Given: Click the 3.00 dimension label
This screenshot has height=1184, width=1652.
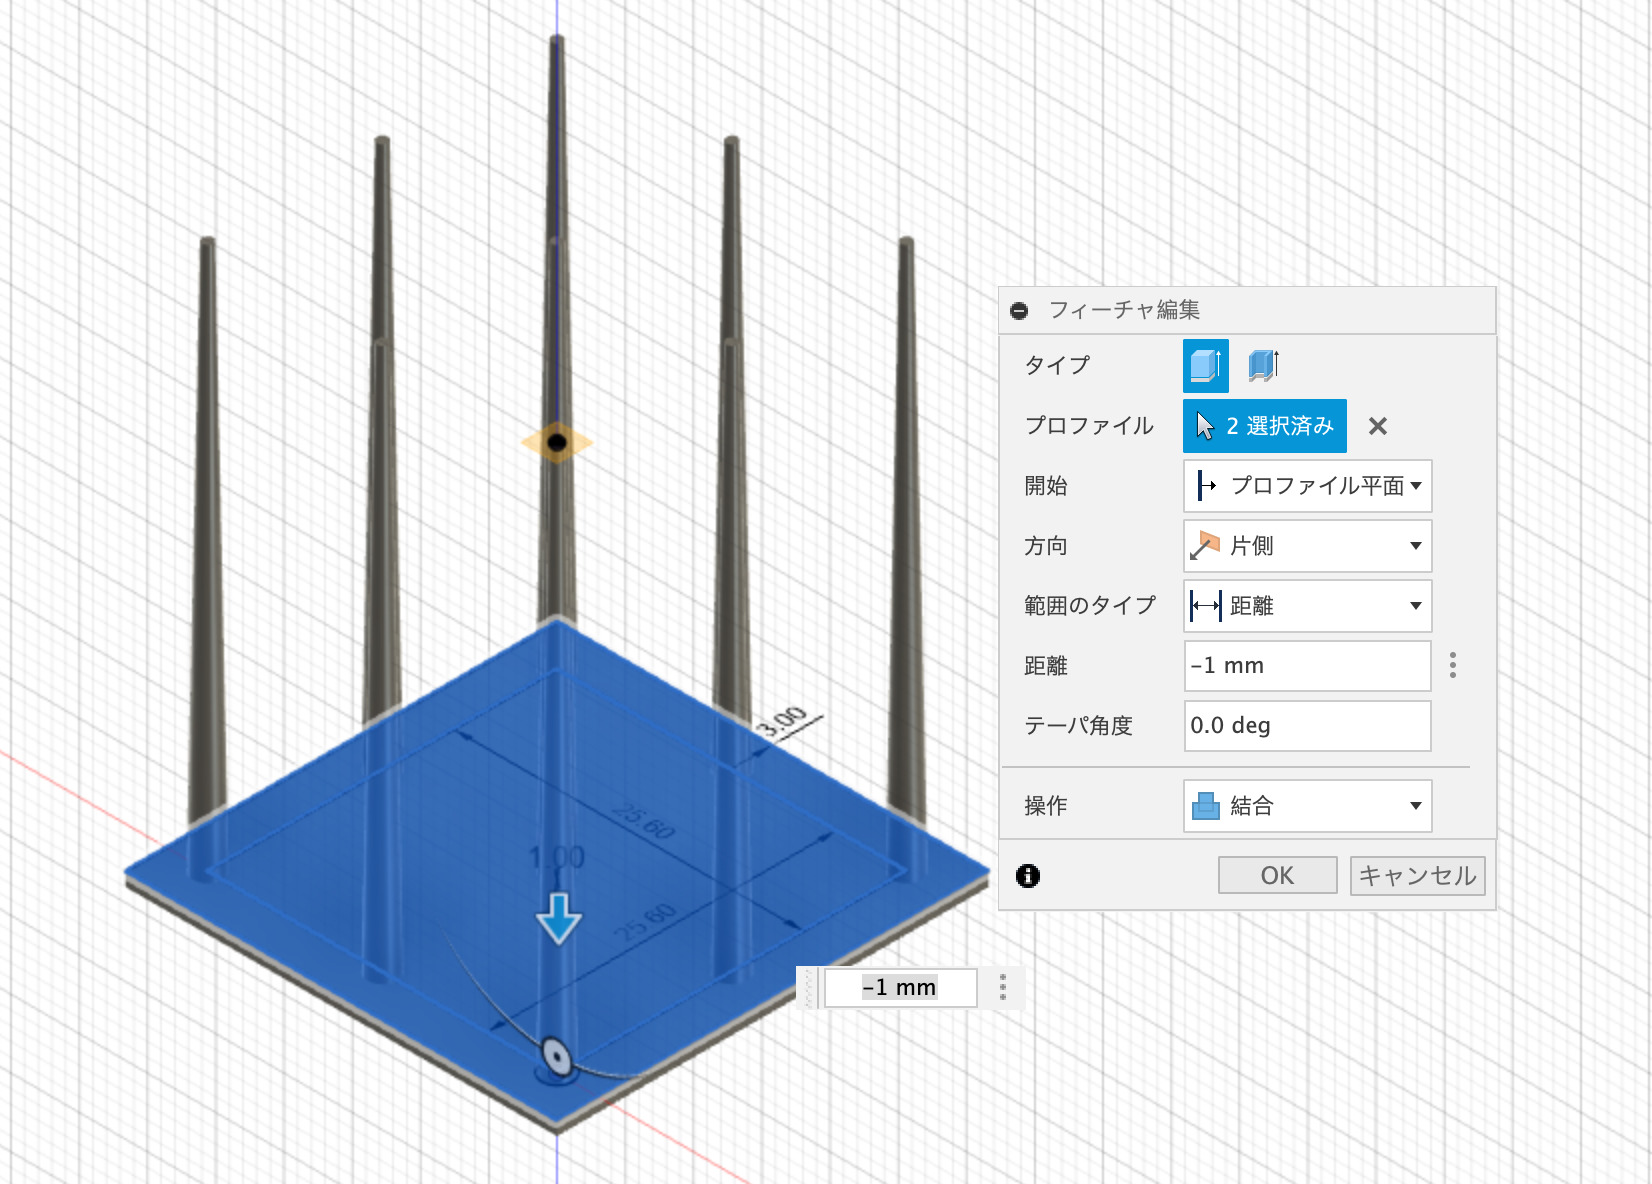Looking at the screenshot, I should tap(782, 721).
